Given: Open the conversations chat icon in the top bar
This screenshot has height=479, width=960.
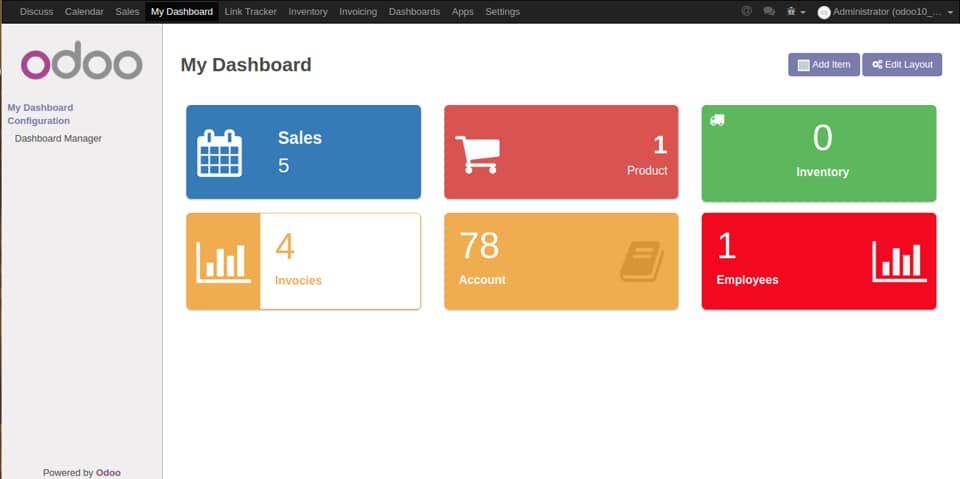Looking at the screenshot, I should point(769,11).
